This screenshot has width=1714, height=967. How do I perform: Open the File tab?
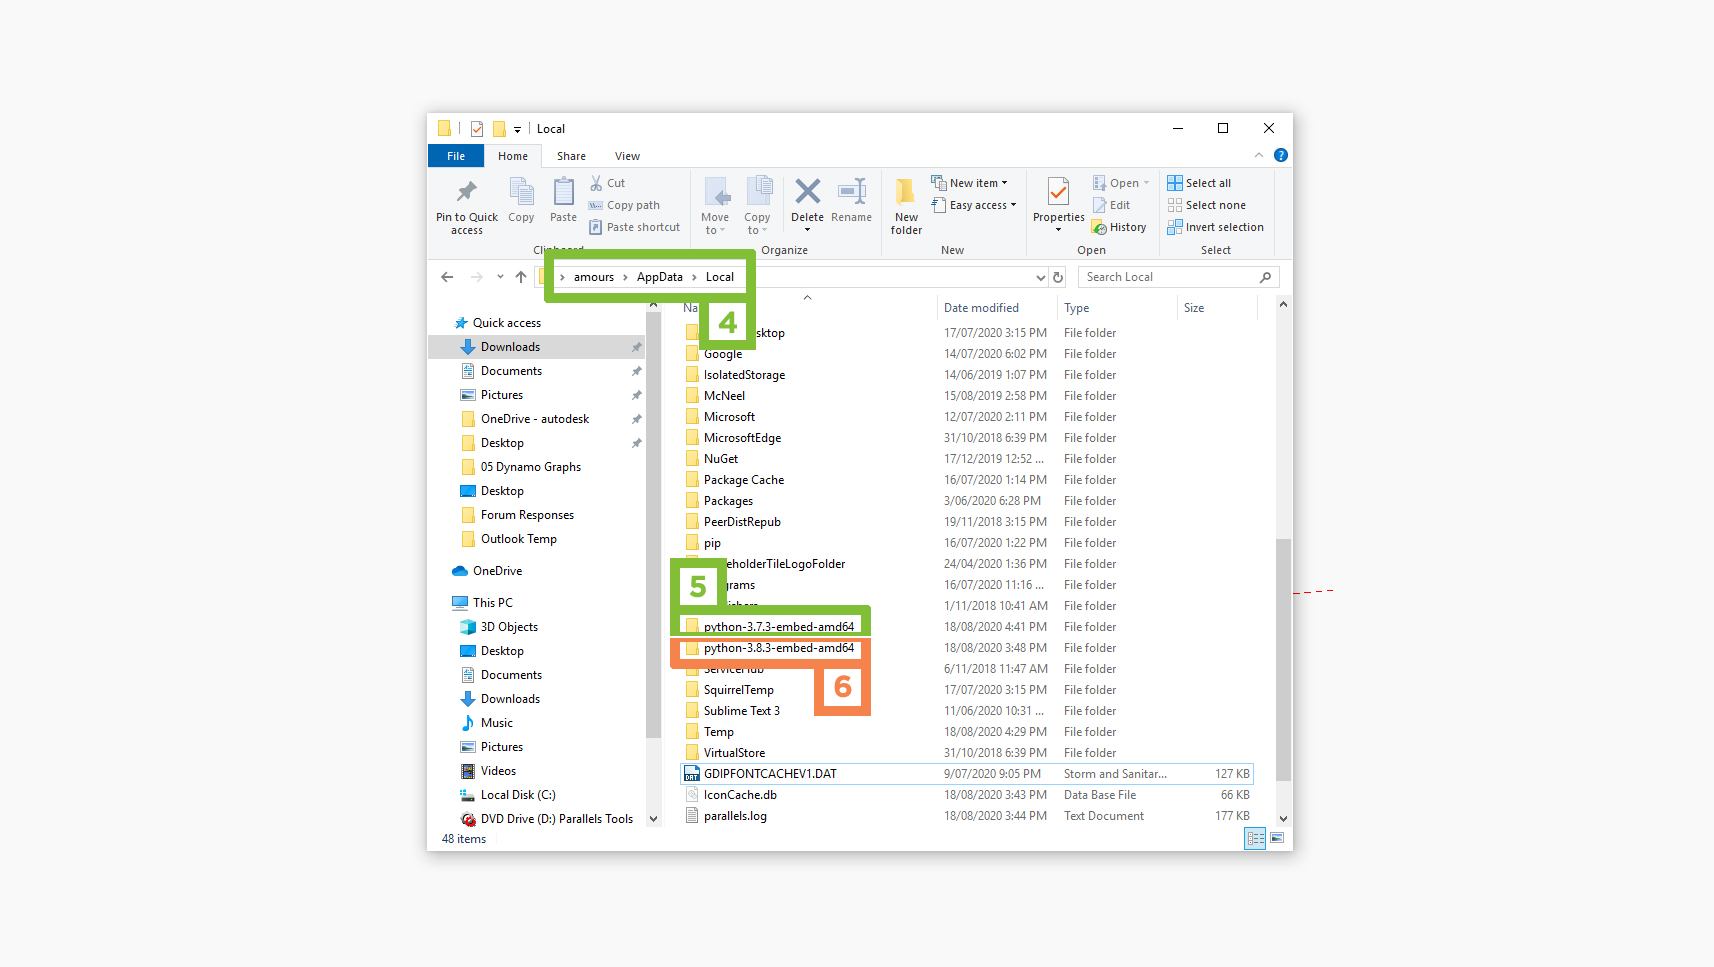point(456,156)
